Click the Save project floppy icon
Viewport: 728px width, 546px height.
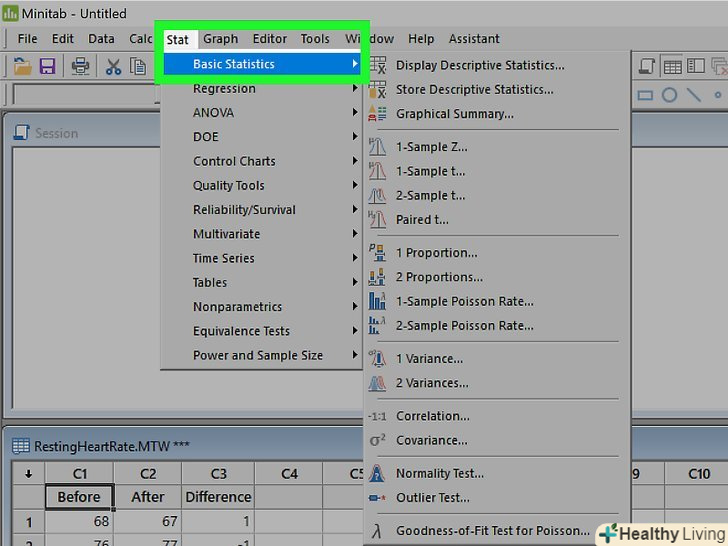click(47, 66)
